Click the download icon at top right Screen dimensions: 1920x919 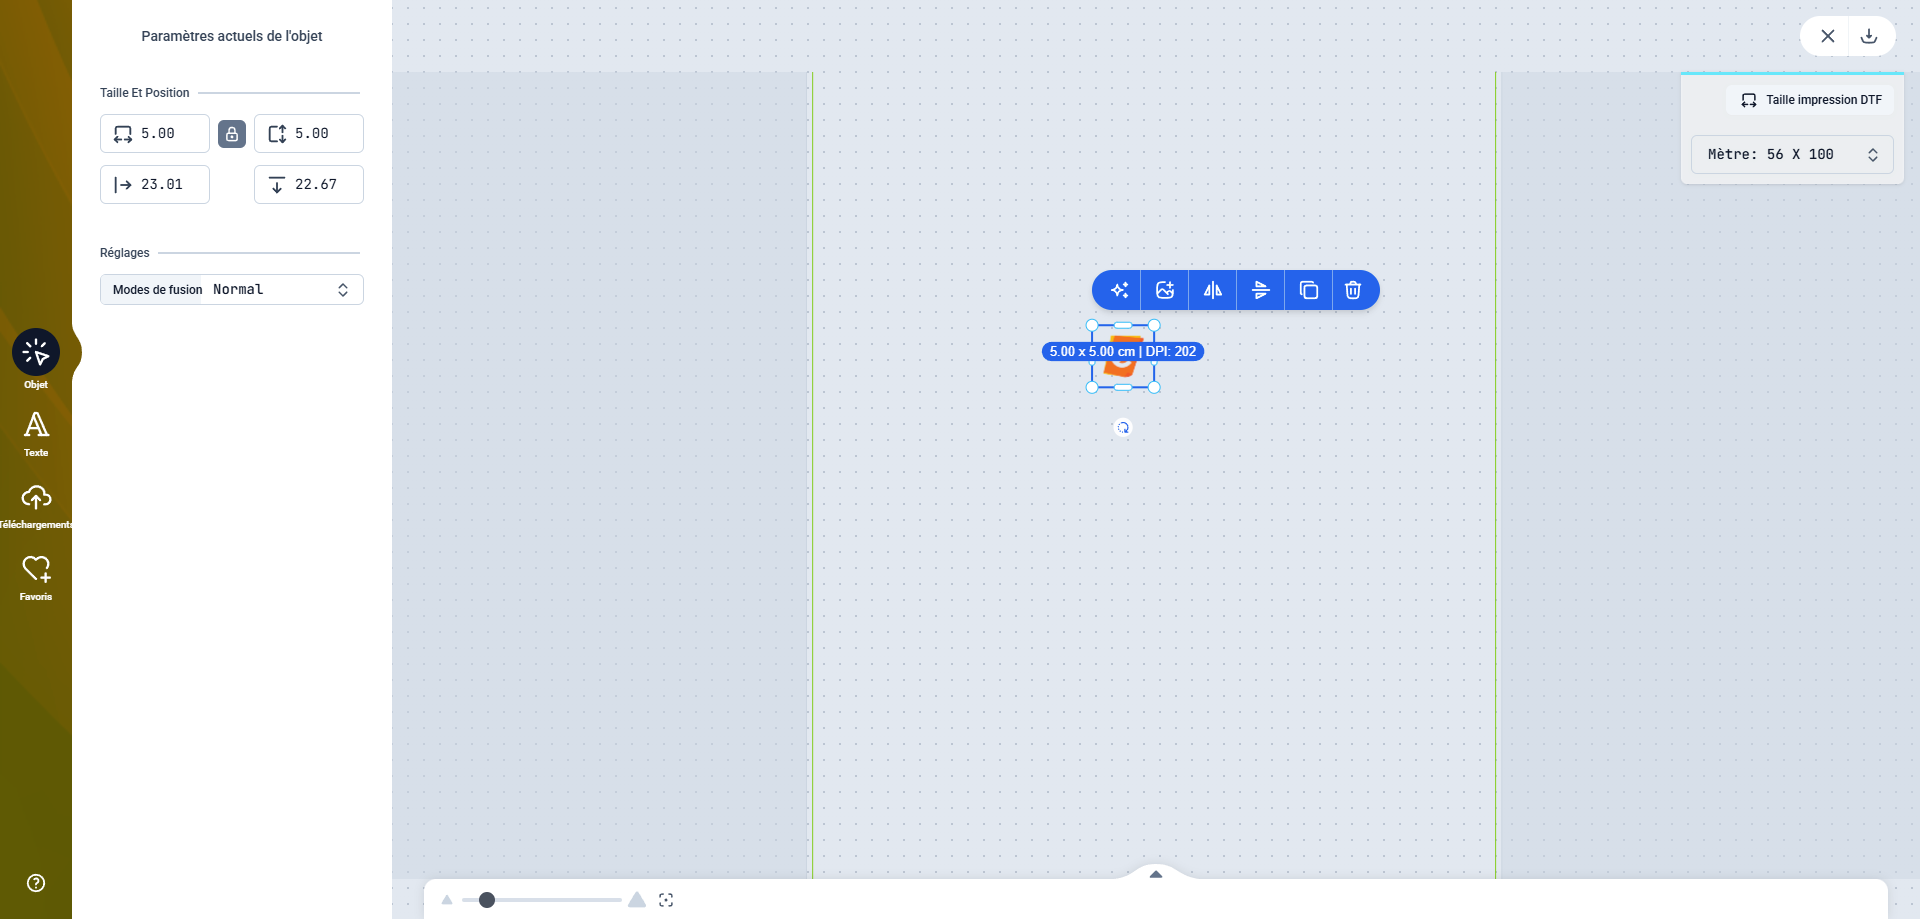pos(1868,36)
